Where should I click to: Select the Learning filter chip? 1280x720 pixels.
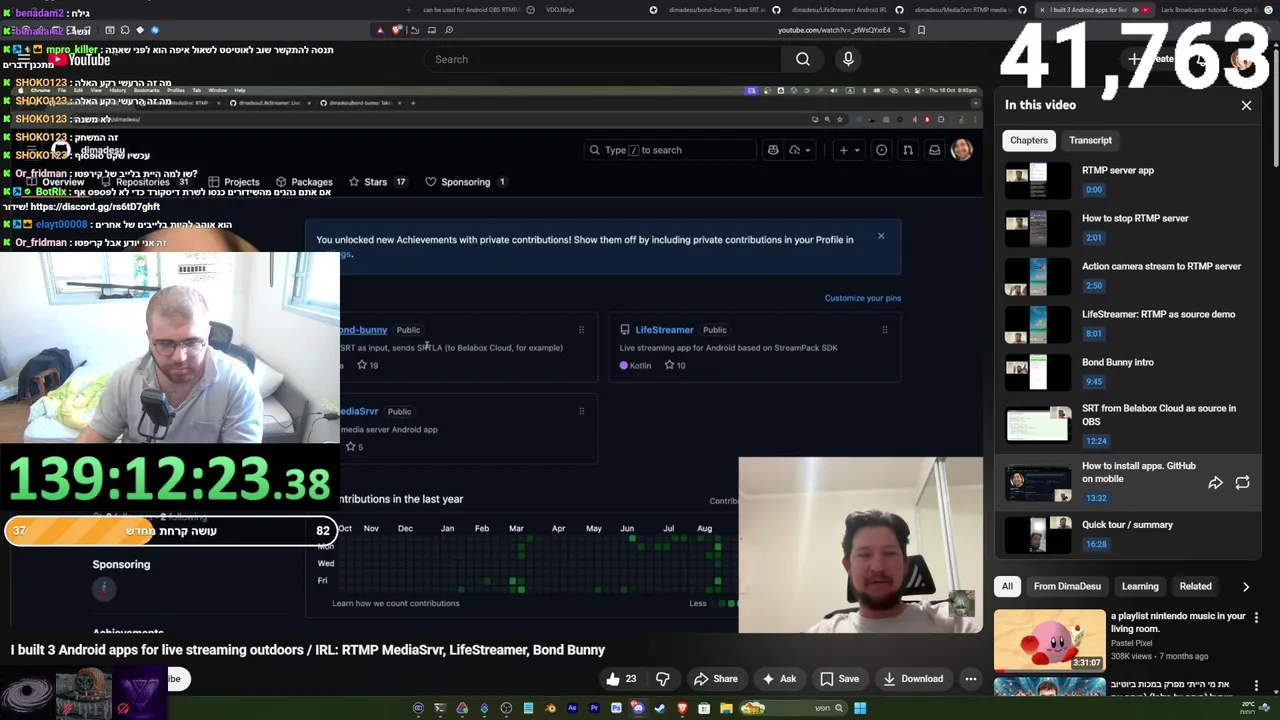[1140, 587]
